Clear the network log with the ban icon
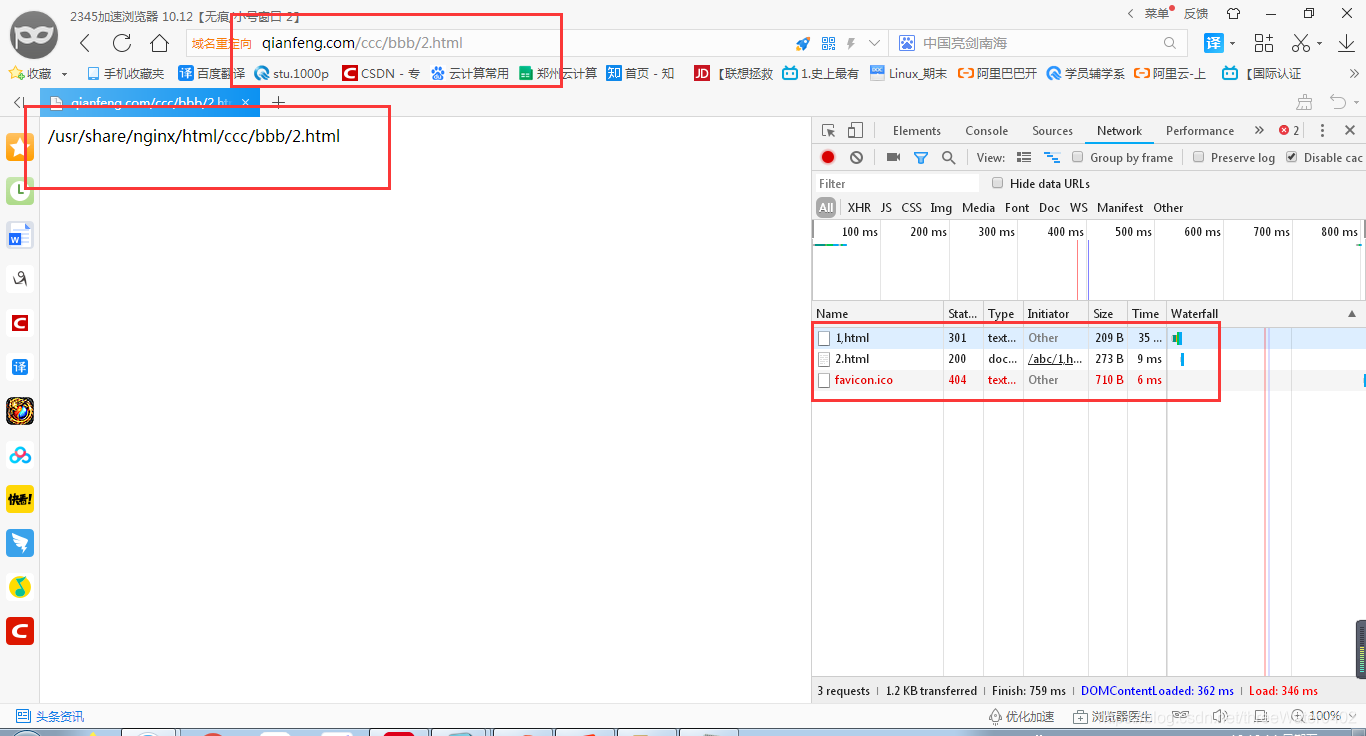The width and height of the screenshot is (1366, 736). (856, 157)
